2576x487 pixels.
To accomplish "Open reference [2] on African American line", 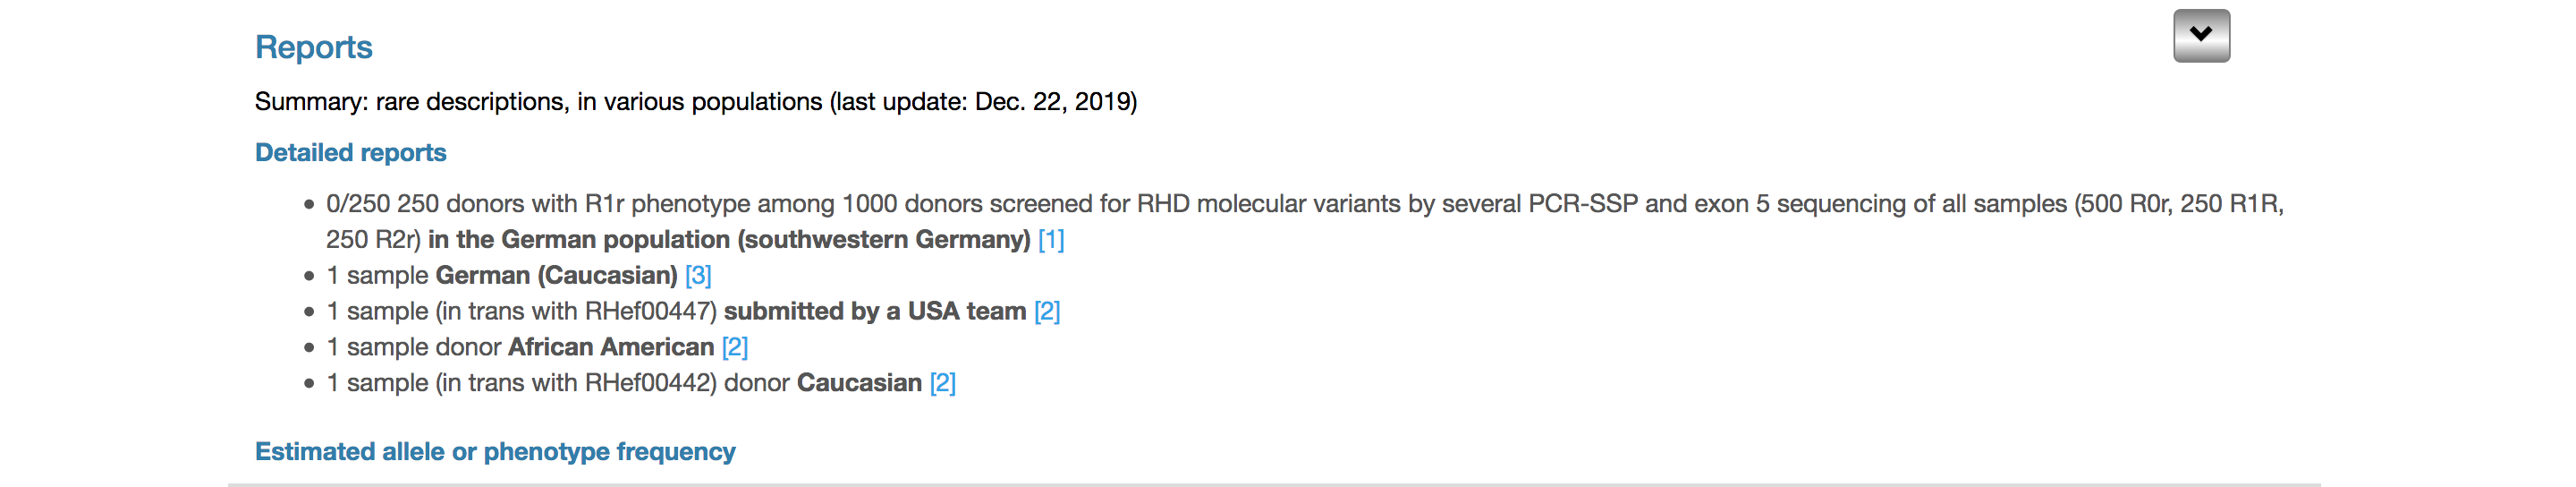I will 735,347.
